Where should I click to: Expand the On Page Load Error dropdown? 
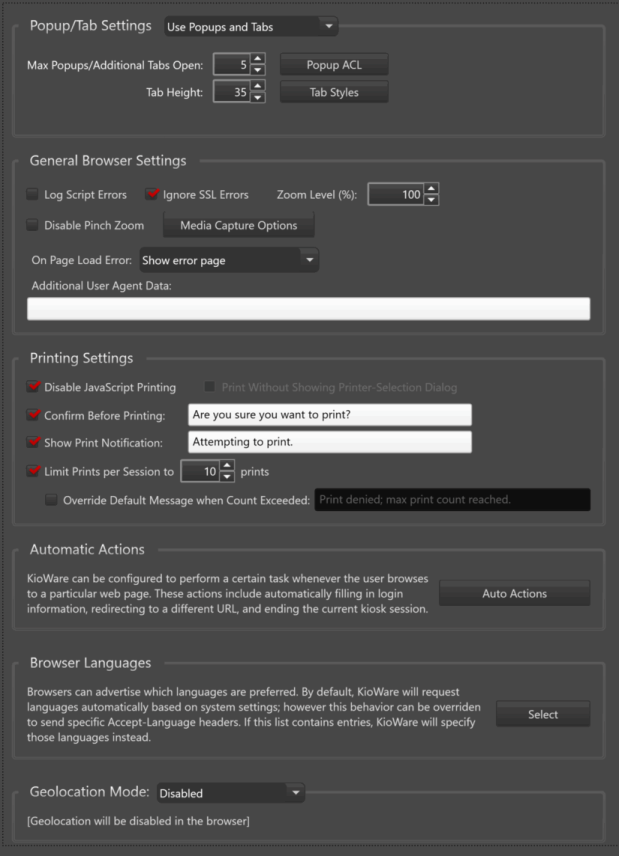click(x=229, y=260)
